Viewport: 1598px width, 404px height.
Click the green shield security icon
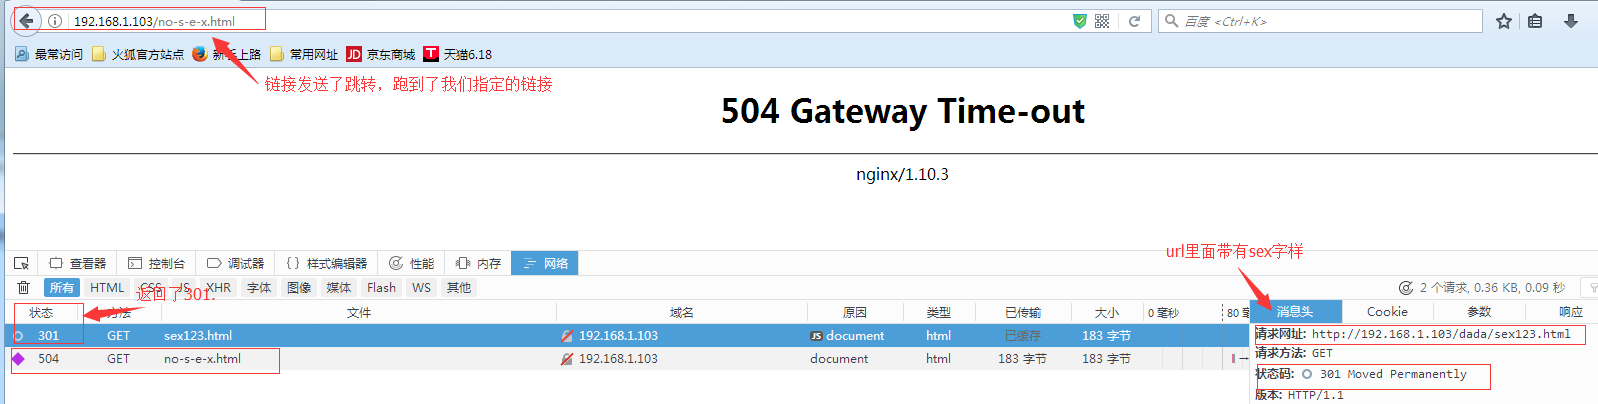pos(1079,21)
